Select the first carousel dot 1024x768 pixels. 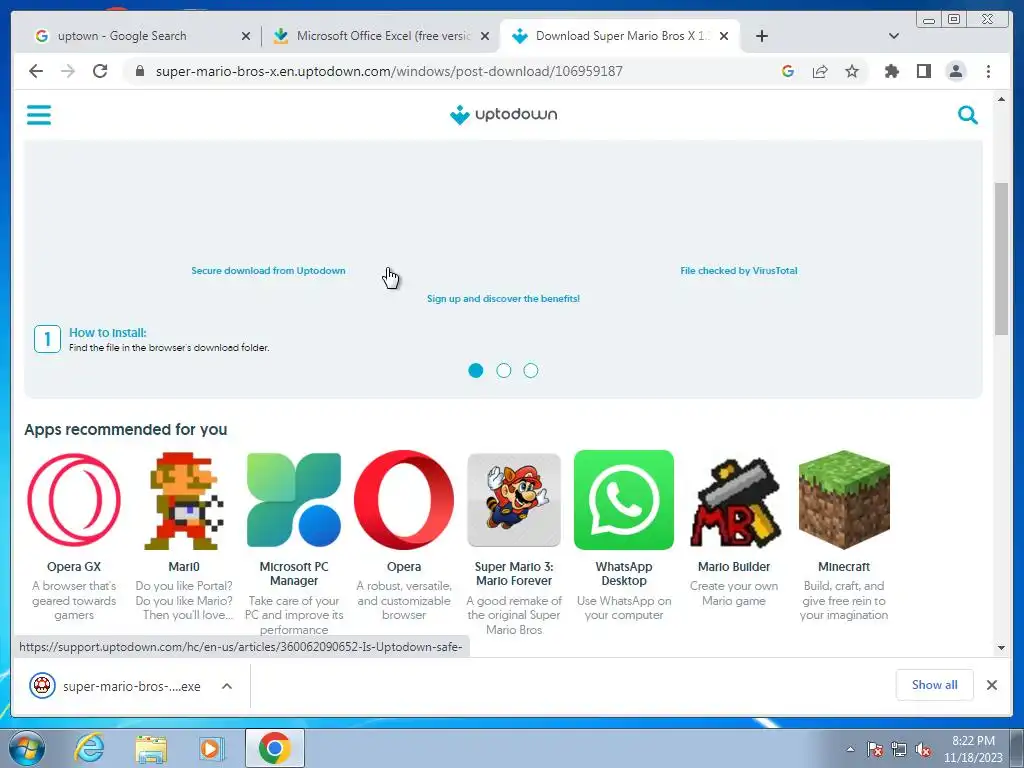(x=475, y=370)
